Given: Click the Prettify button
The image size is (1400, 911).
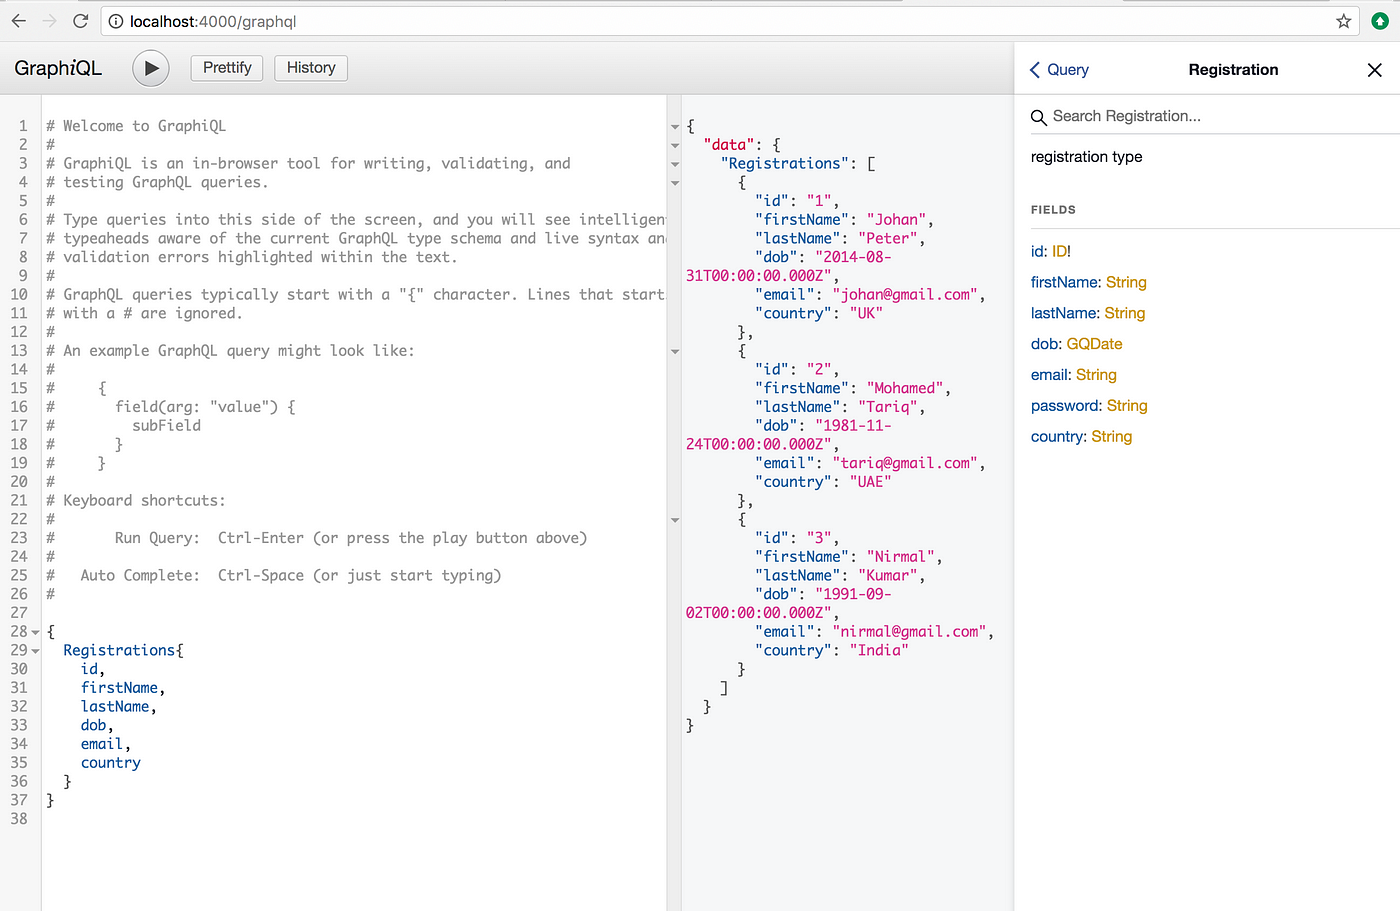Looking at the screenshot, I should coord(227,68).
